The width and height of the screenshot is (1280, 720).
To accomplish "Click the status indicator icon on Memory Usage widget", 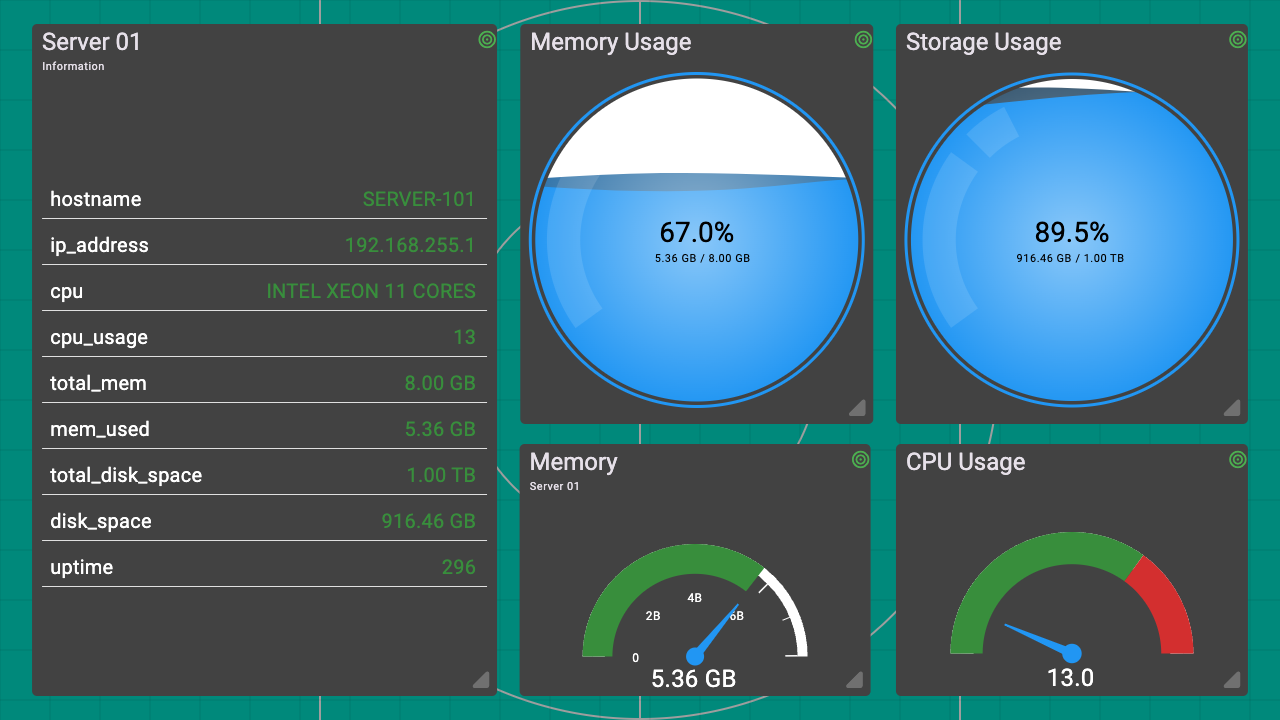I will tap(863, 40).
